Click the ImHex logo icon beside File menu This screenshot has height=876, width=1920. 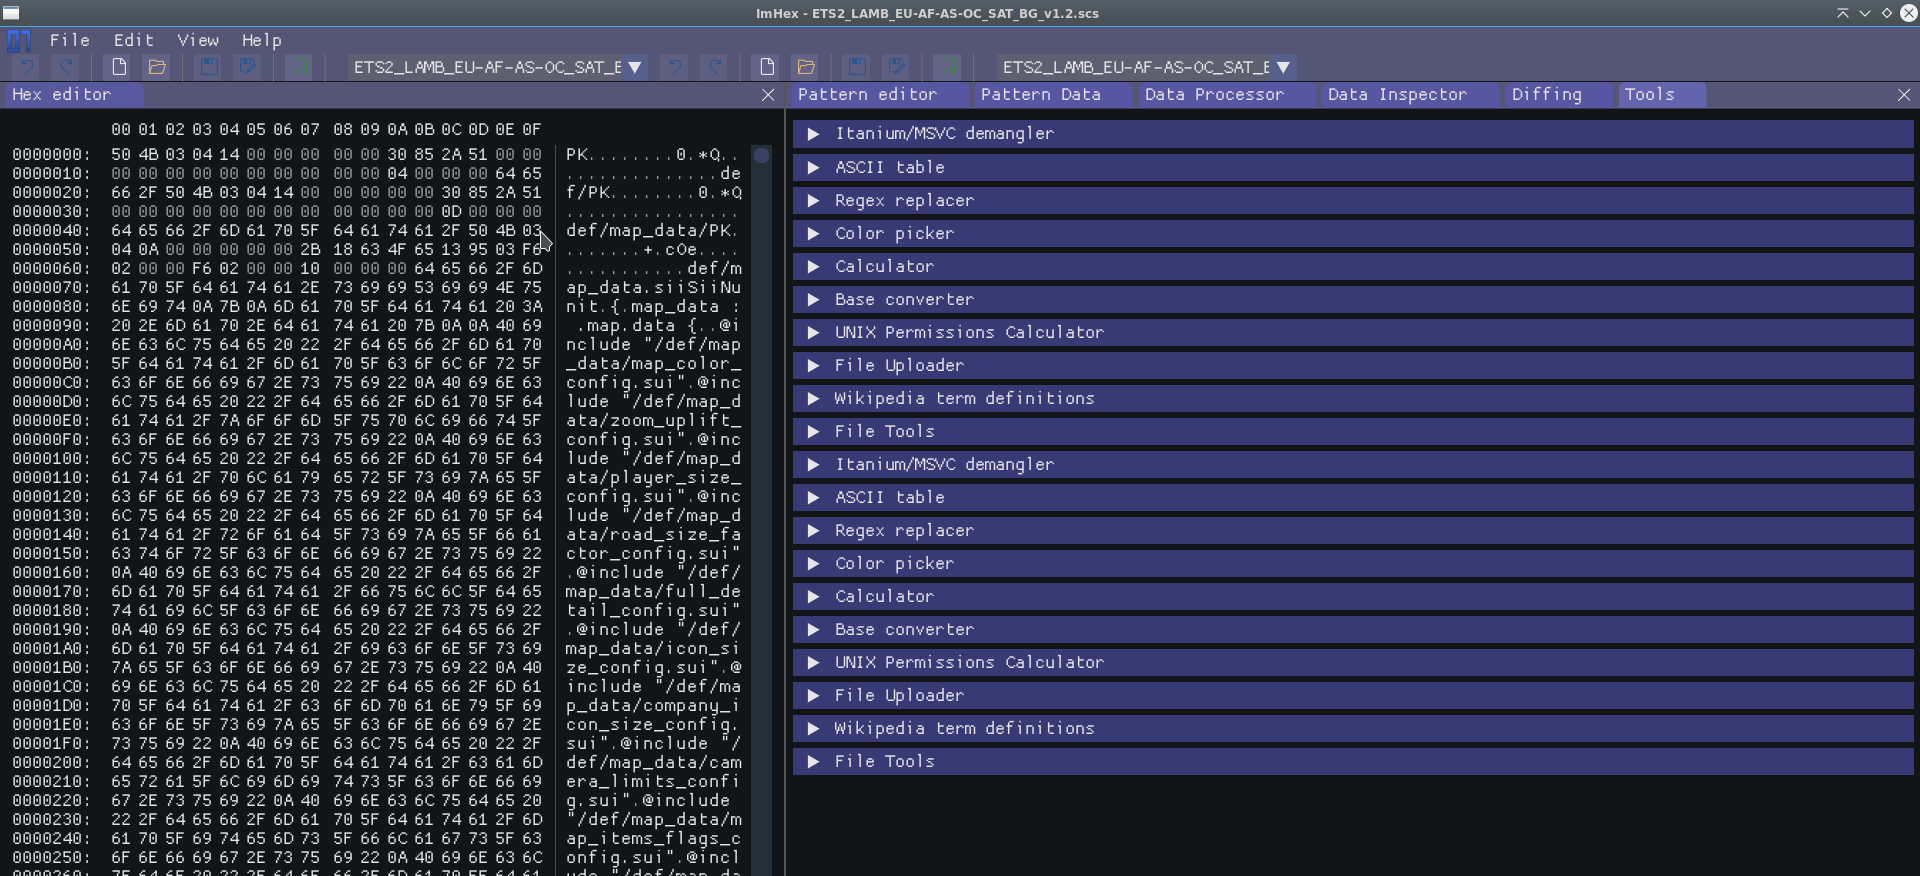[x=19, y=40]
